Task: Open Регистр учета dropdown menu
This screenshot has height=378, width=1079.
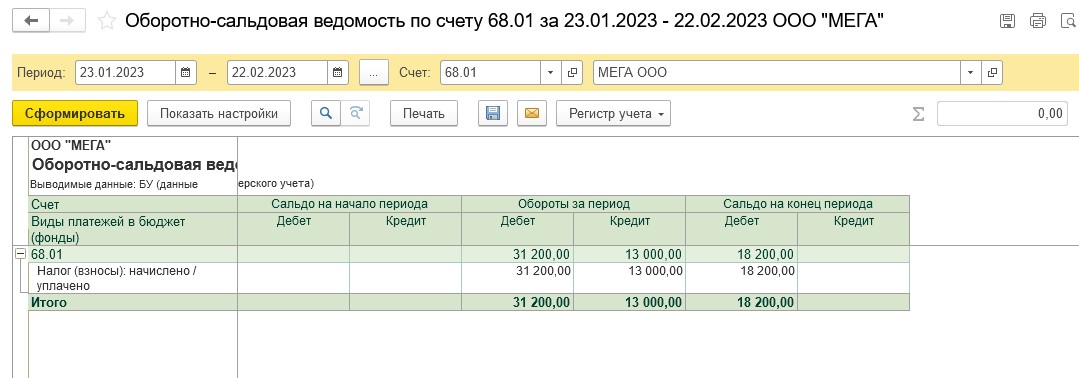Action: tap(613, 114)
